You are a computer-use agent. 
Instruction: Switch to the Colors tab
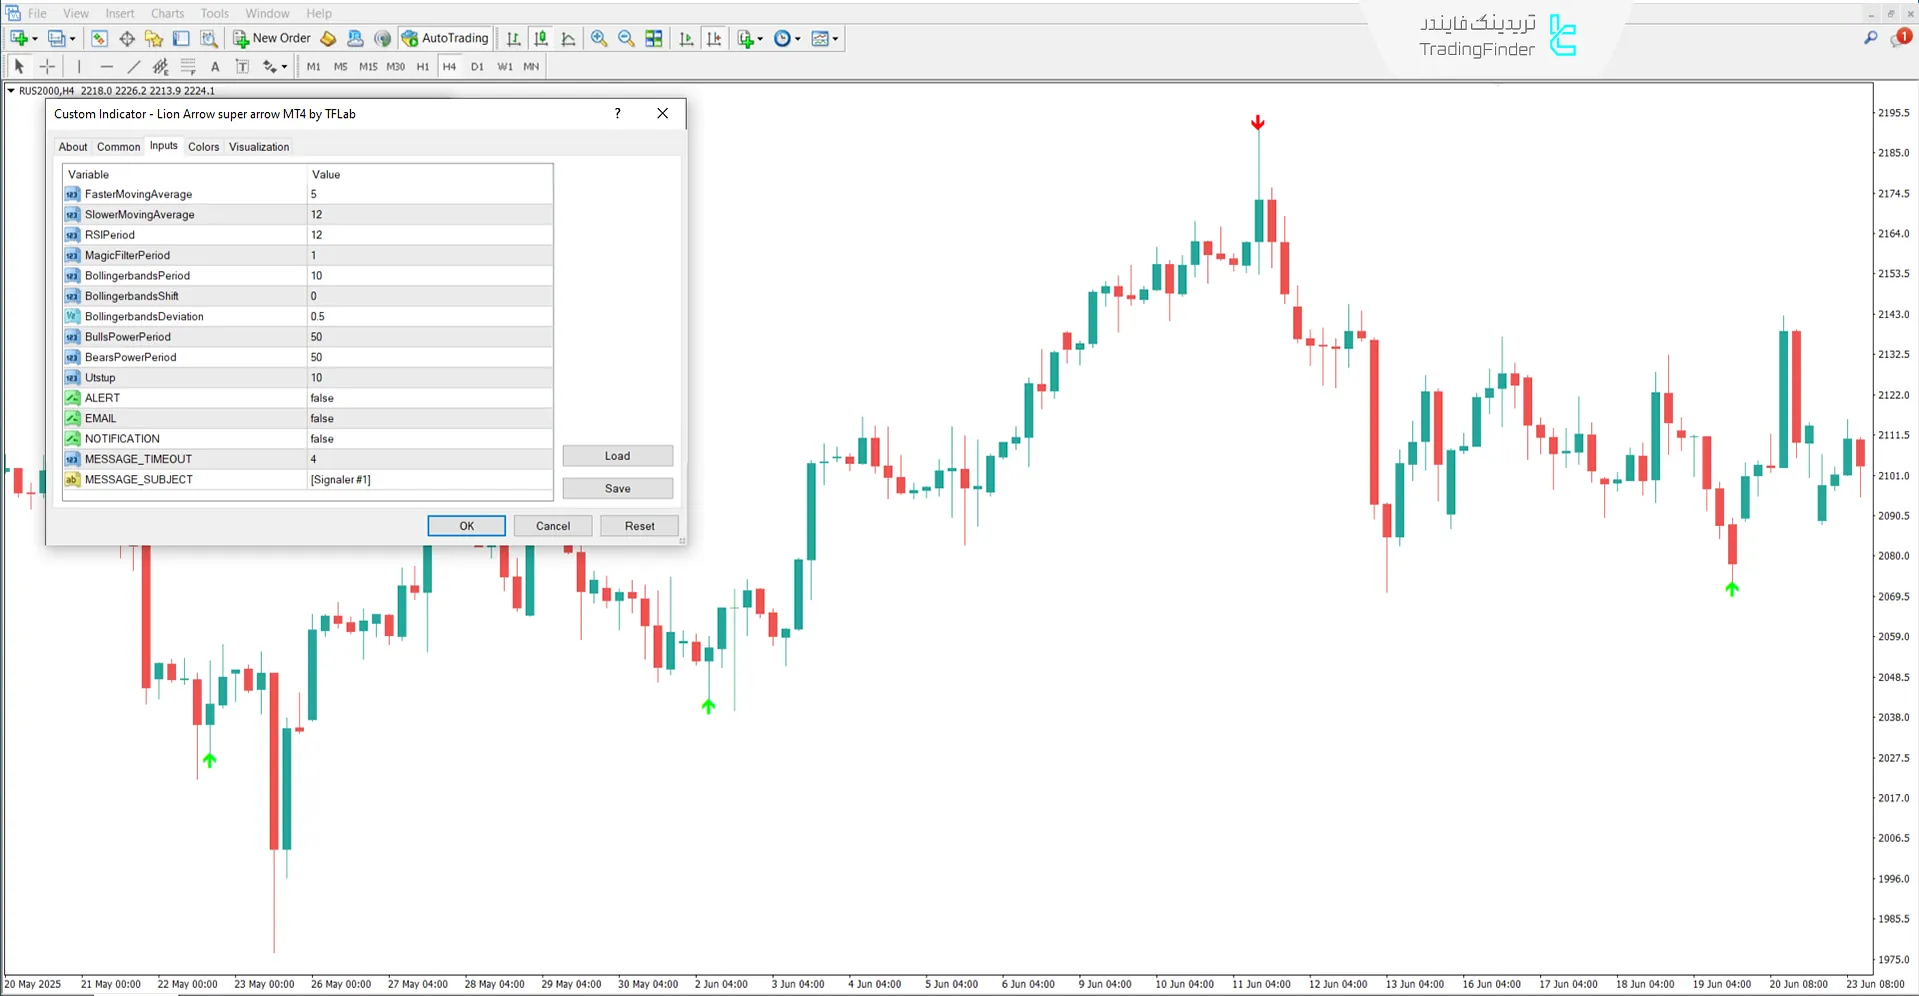click(x=203, y=147)
